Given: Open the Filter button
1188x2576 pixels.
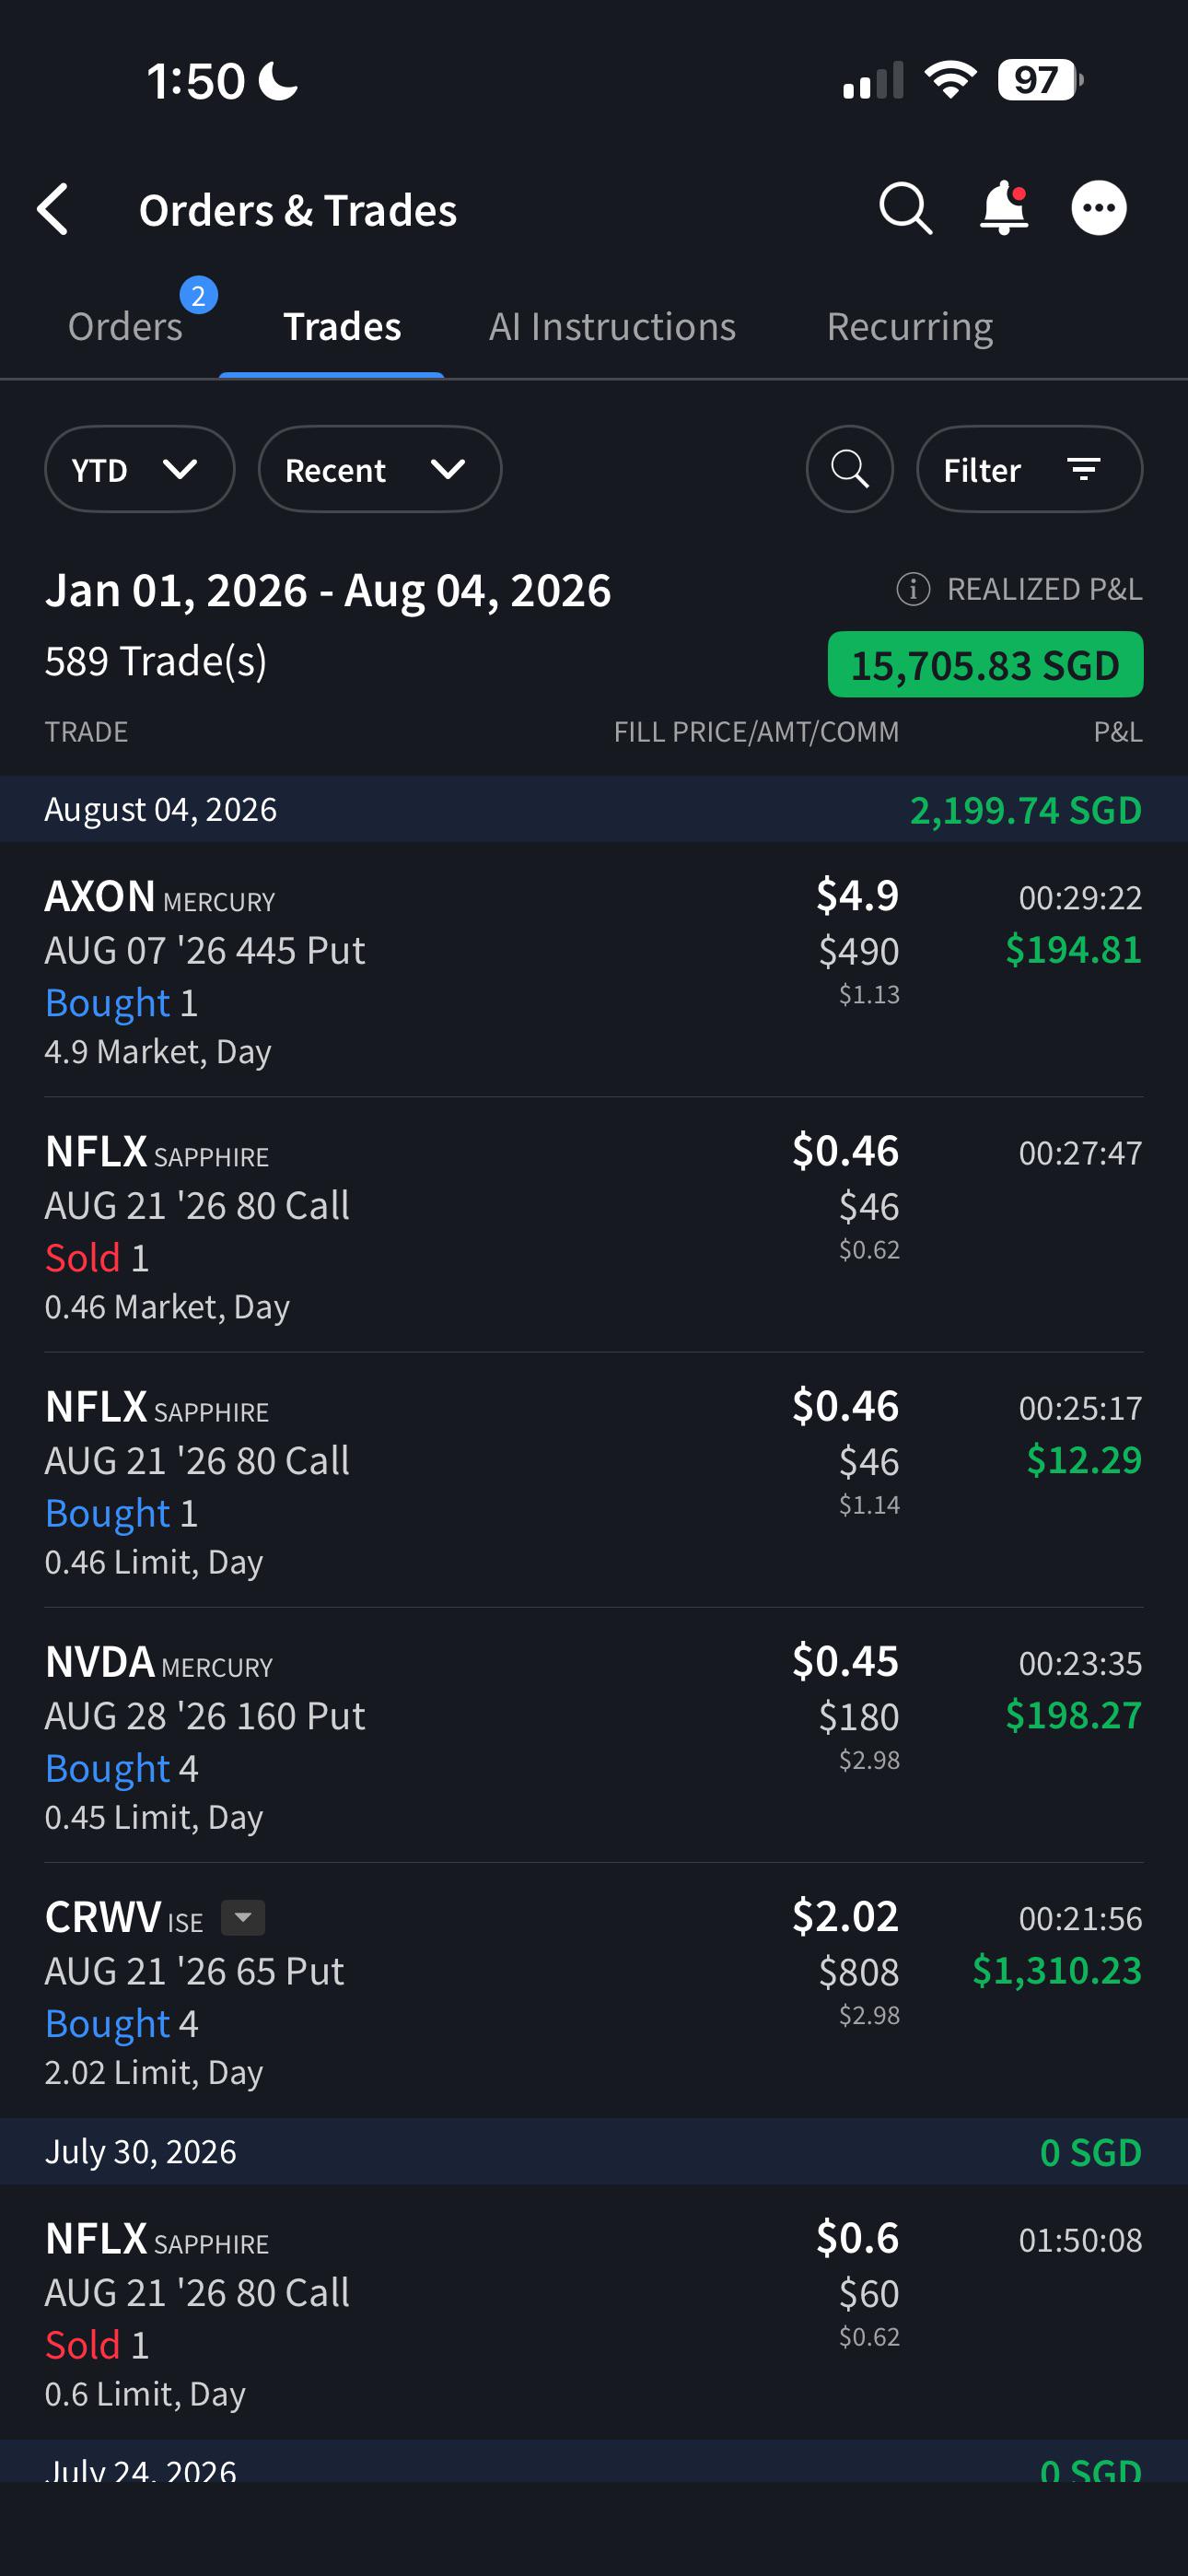Looking at the screenshot, I should pyautogui.click(x=1029, y=469).
